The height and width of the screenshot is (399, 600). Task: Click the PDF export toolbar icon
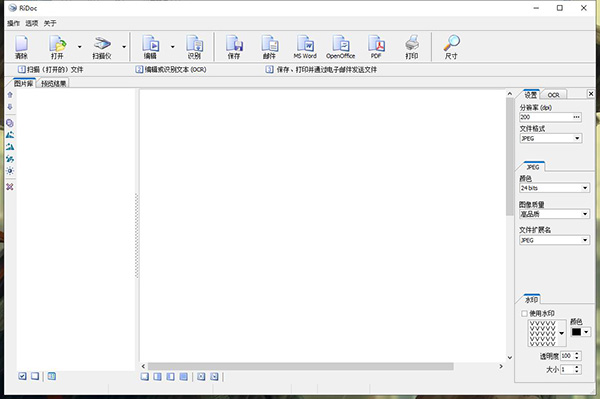376,47
